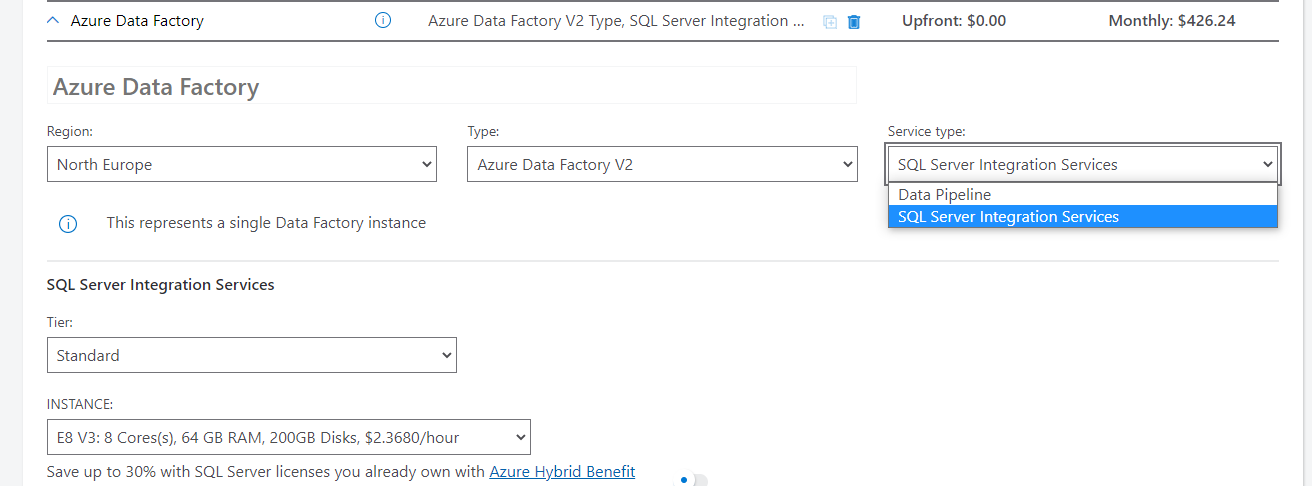Choose Data Pipeline from Service type list
The image size is (1312, 486).
1083,195
